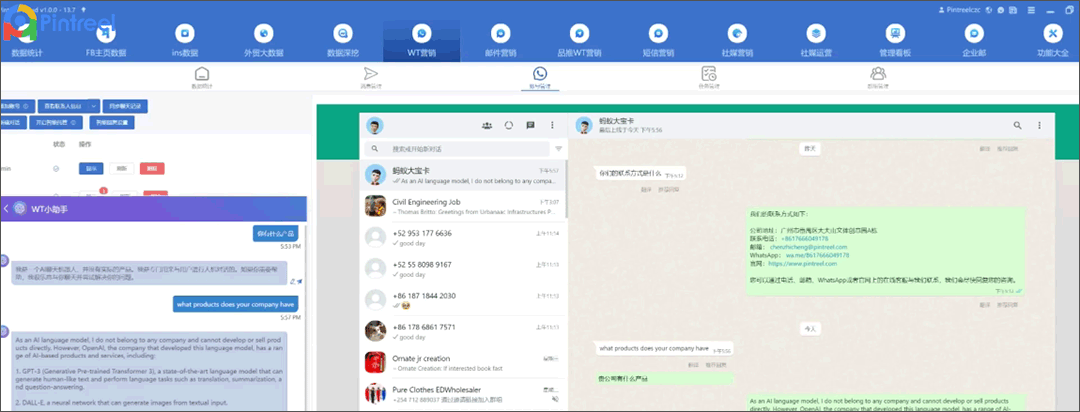Screen dimensions: 1080x412
Task: Click the status check icon in the admin row
Action: [56, 168]
